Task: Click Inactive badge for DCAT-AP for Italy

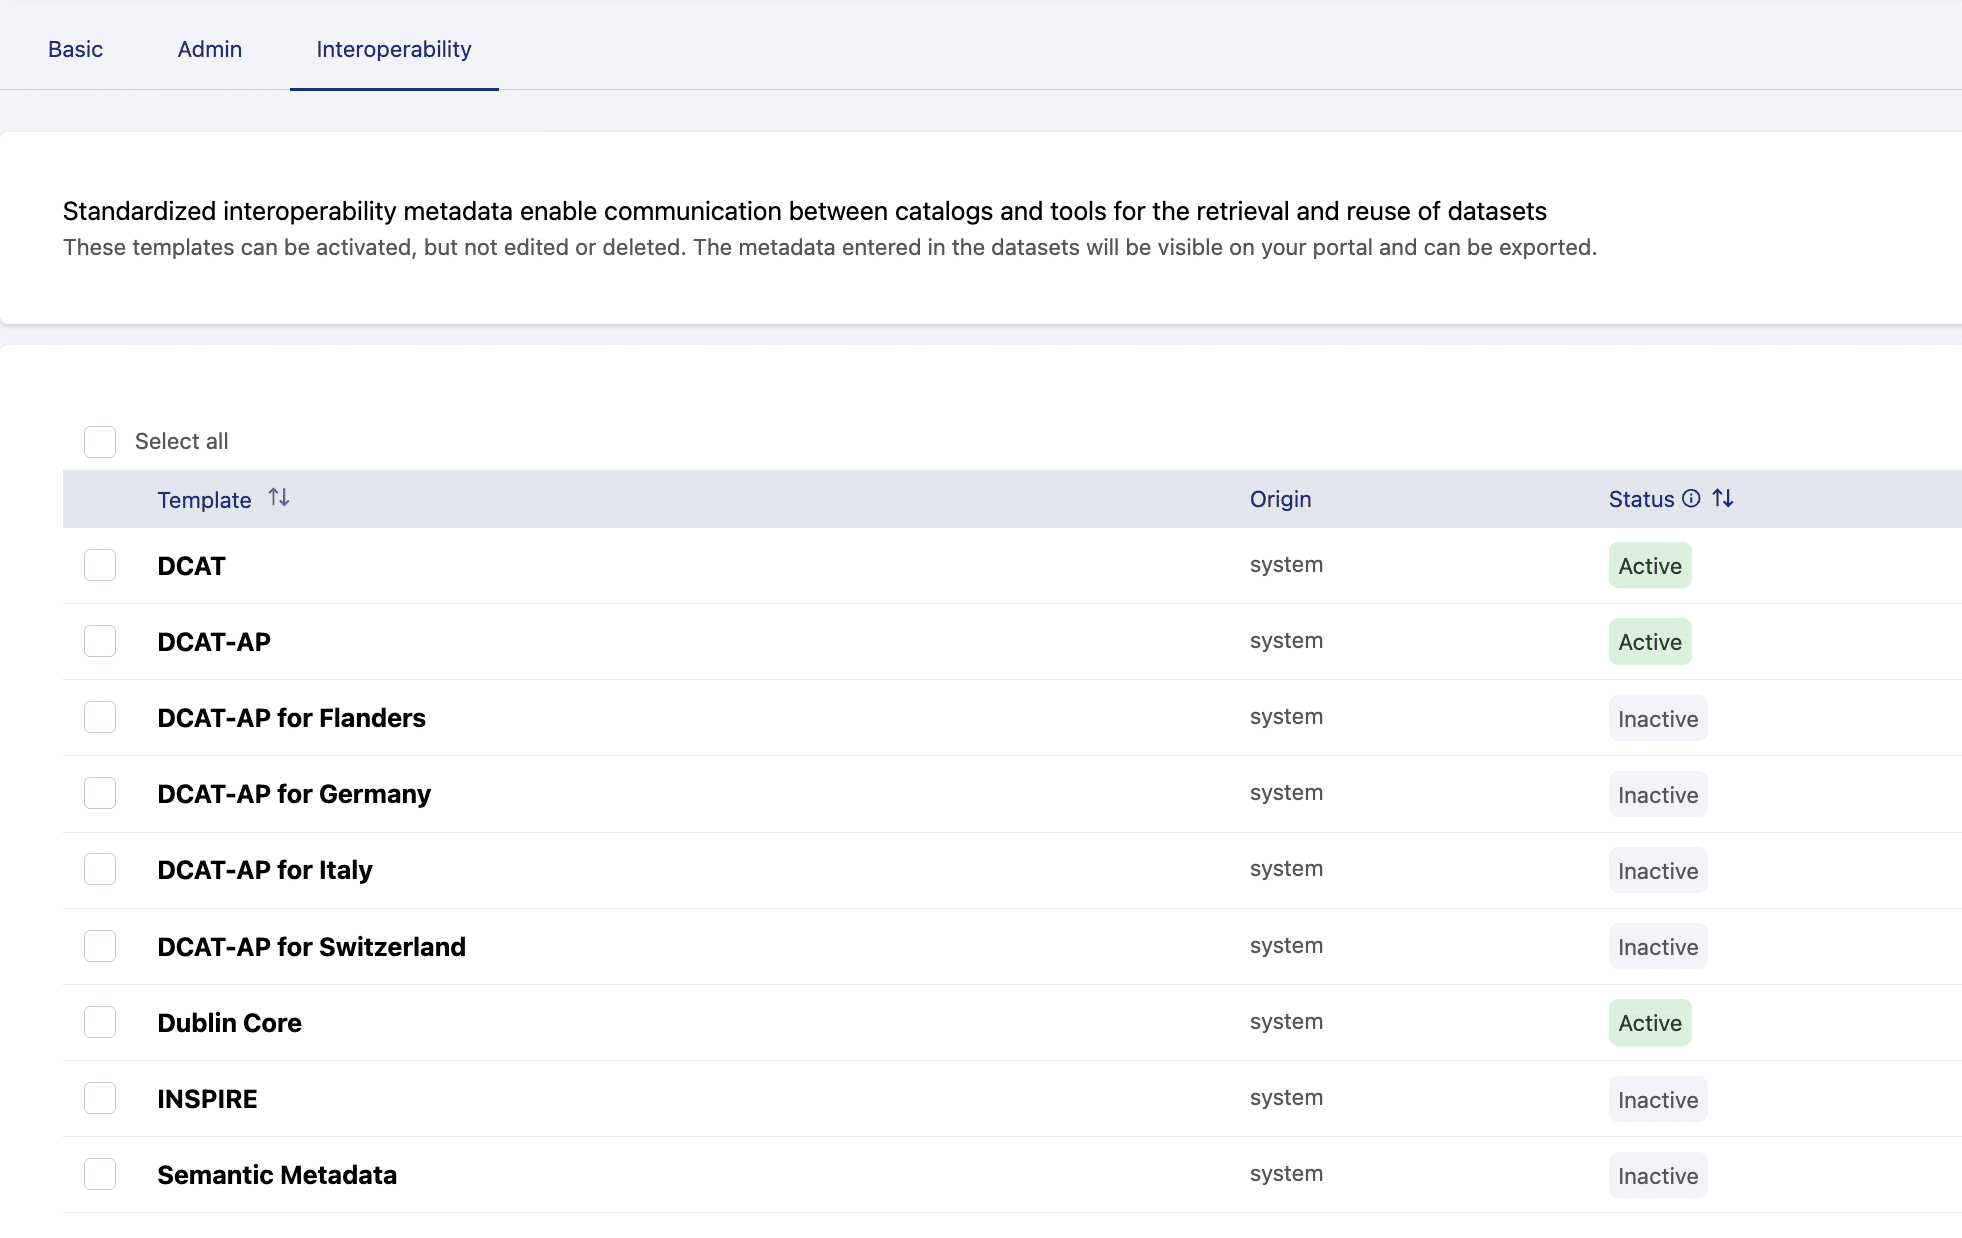Action: coord(1658,871)
